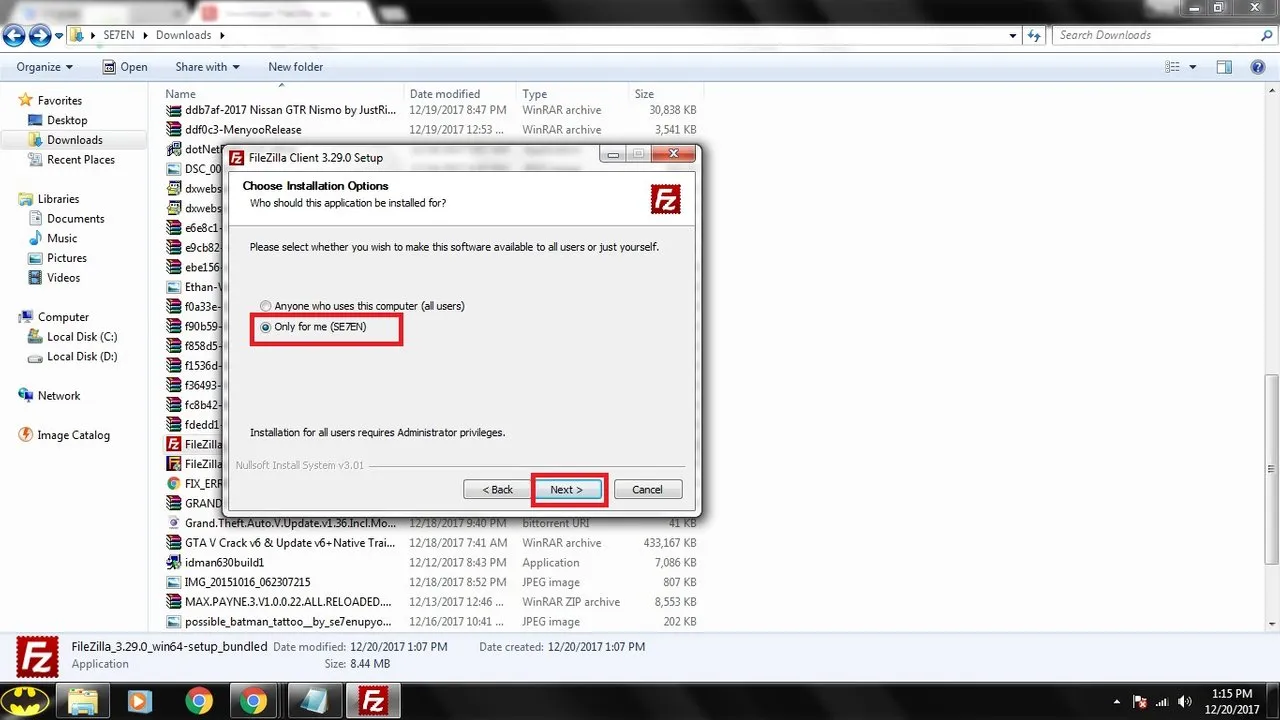This screenshot has width=1280, height=720.
Task: Sort by Name column header
Action: point(282,94)
